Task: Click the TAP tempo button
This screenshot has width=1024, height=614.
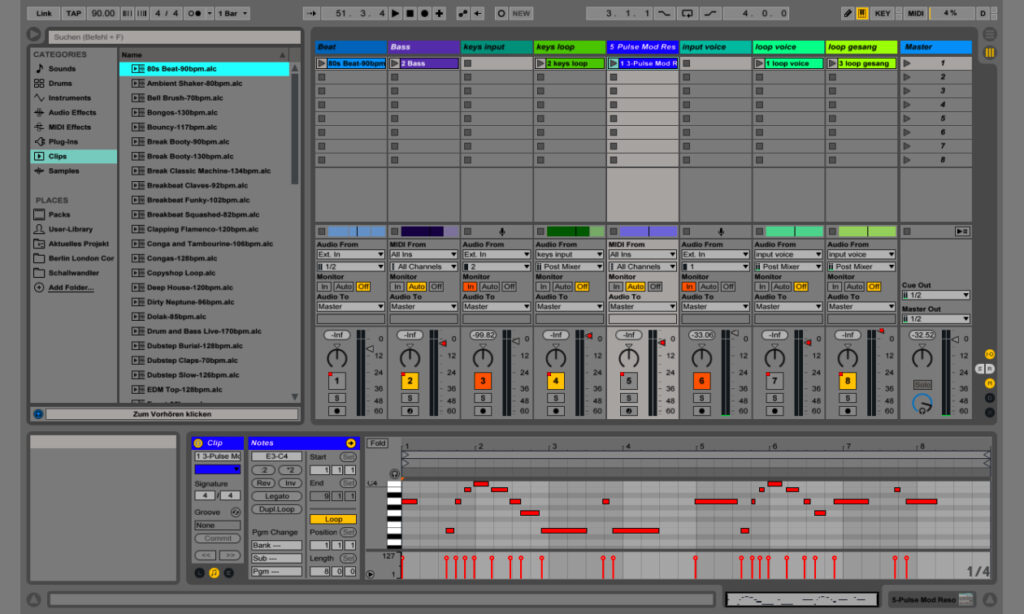Action: click(x=74, y=13)
